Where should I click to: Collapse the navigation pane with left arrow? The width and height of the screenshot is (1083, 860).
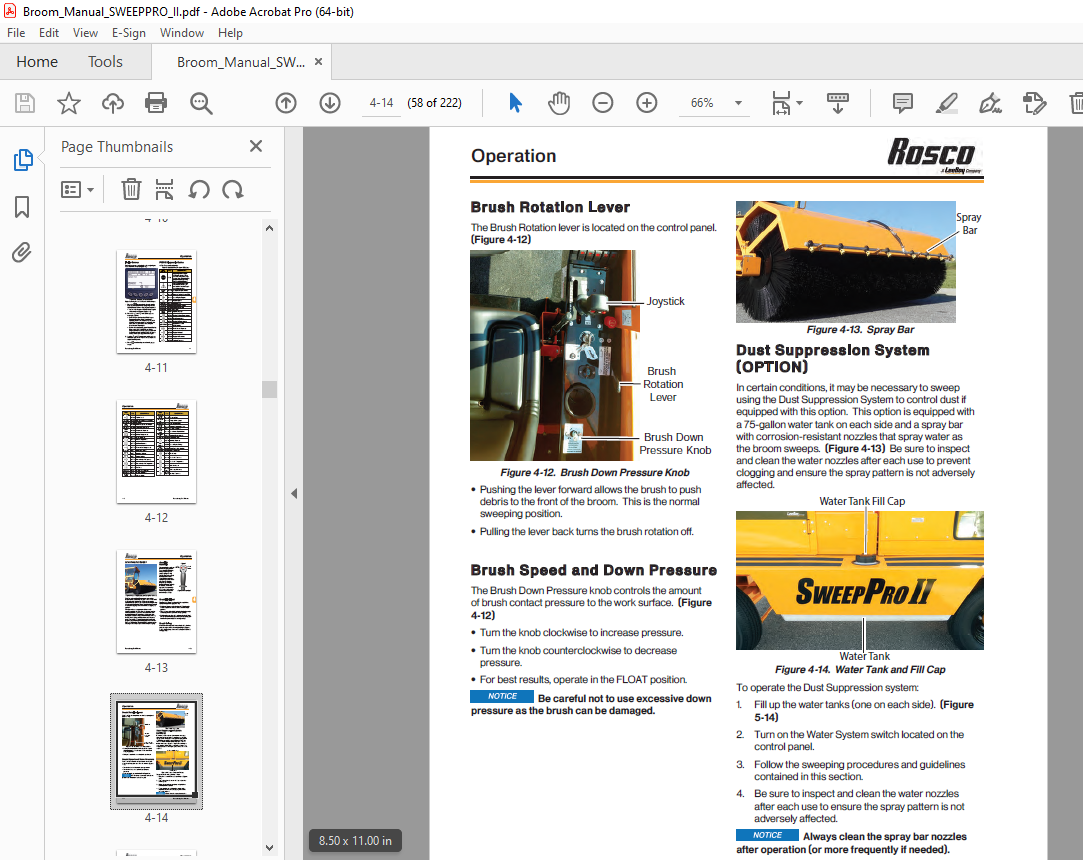click(294, 493)
